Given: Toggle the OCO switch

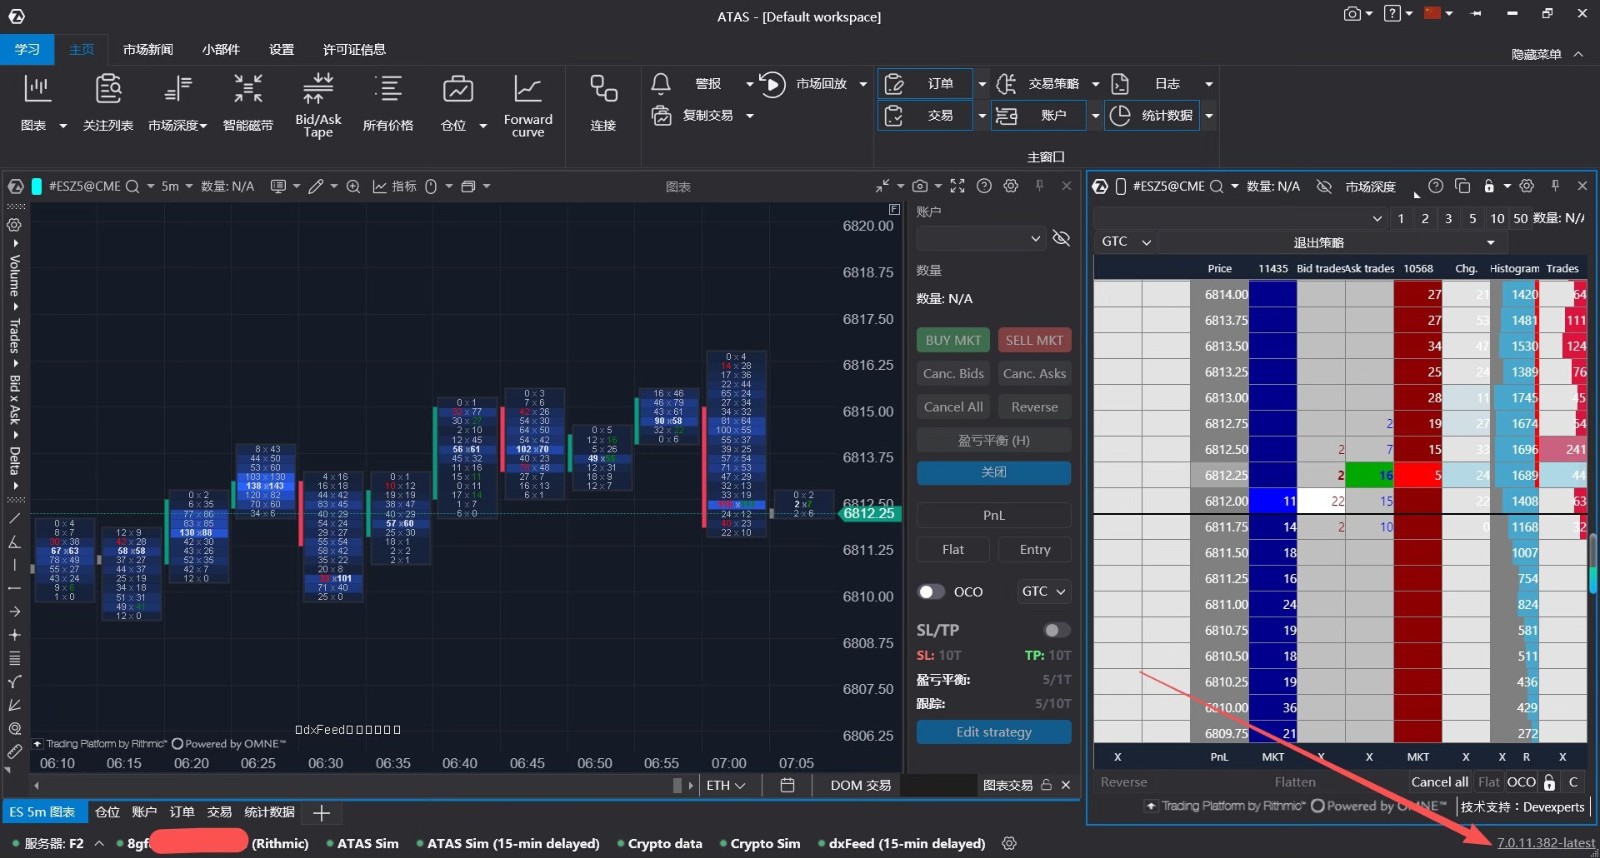Looking at the screenshot, I should (931, 592).
